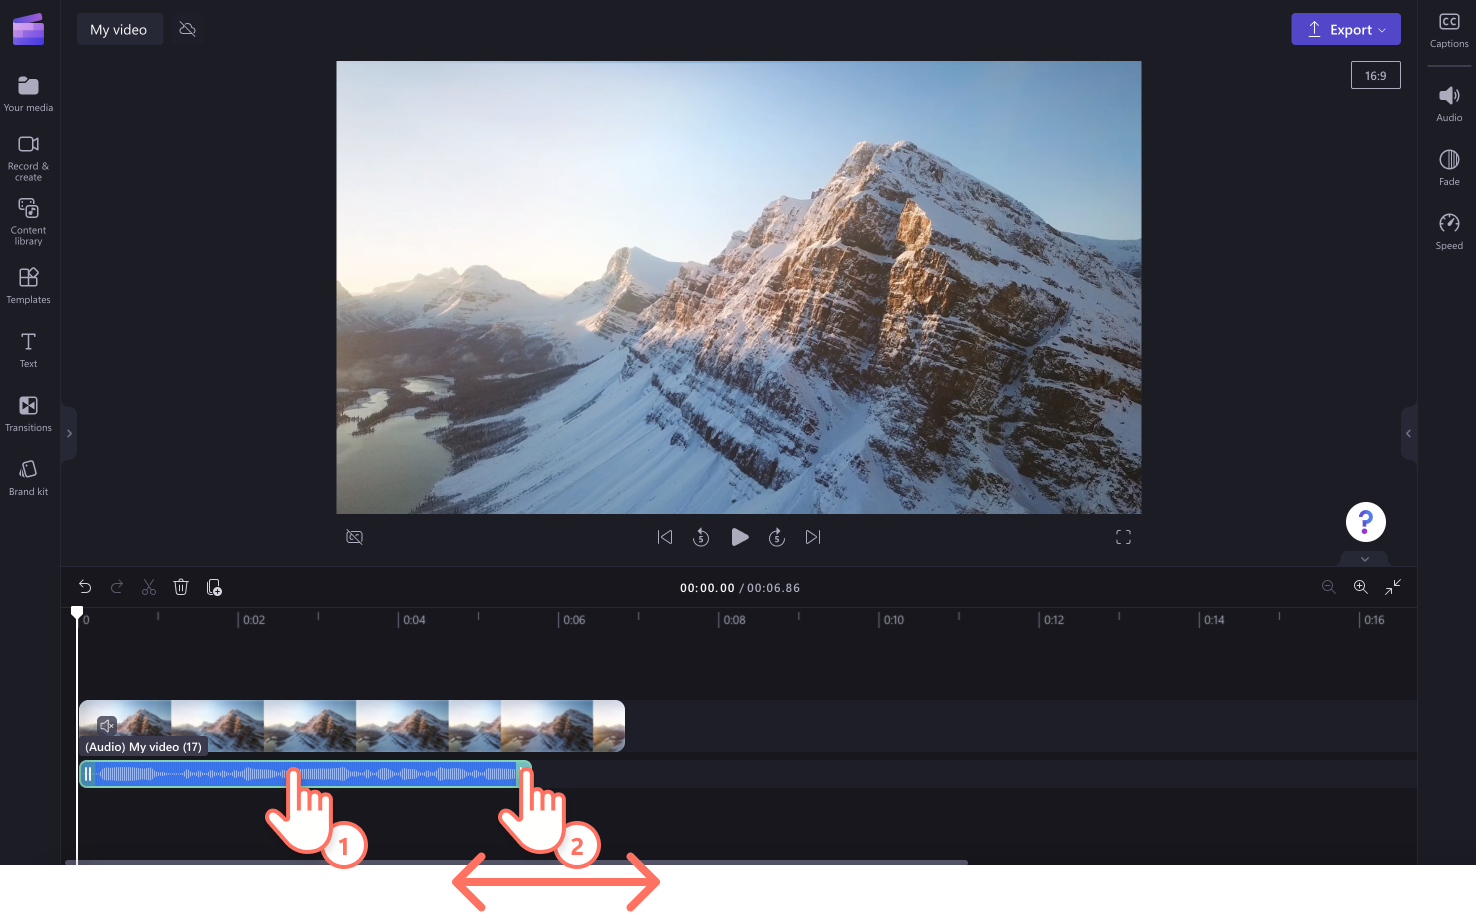Click the 00:06.86 total duration
The height and width of the screenshot is (913, 1476).
(x=774, y=588)
